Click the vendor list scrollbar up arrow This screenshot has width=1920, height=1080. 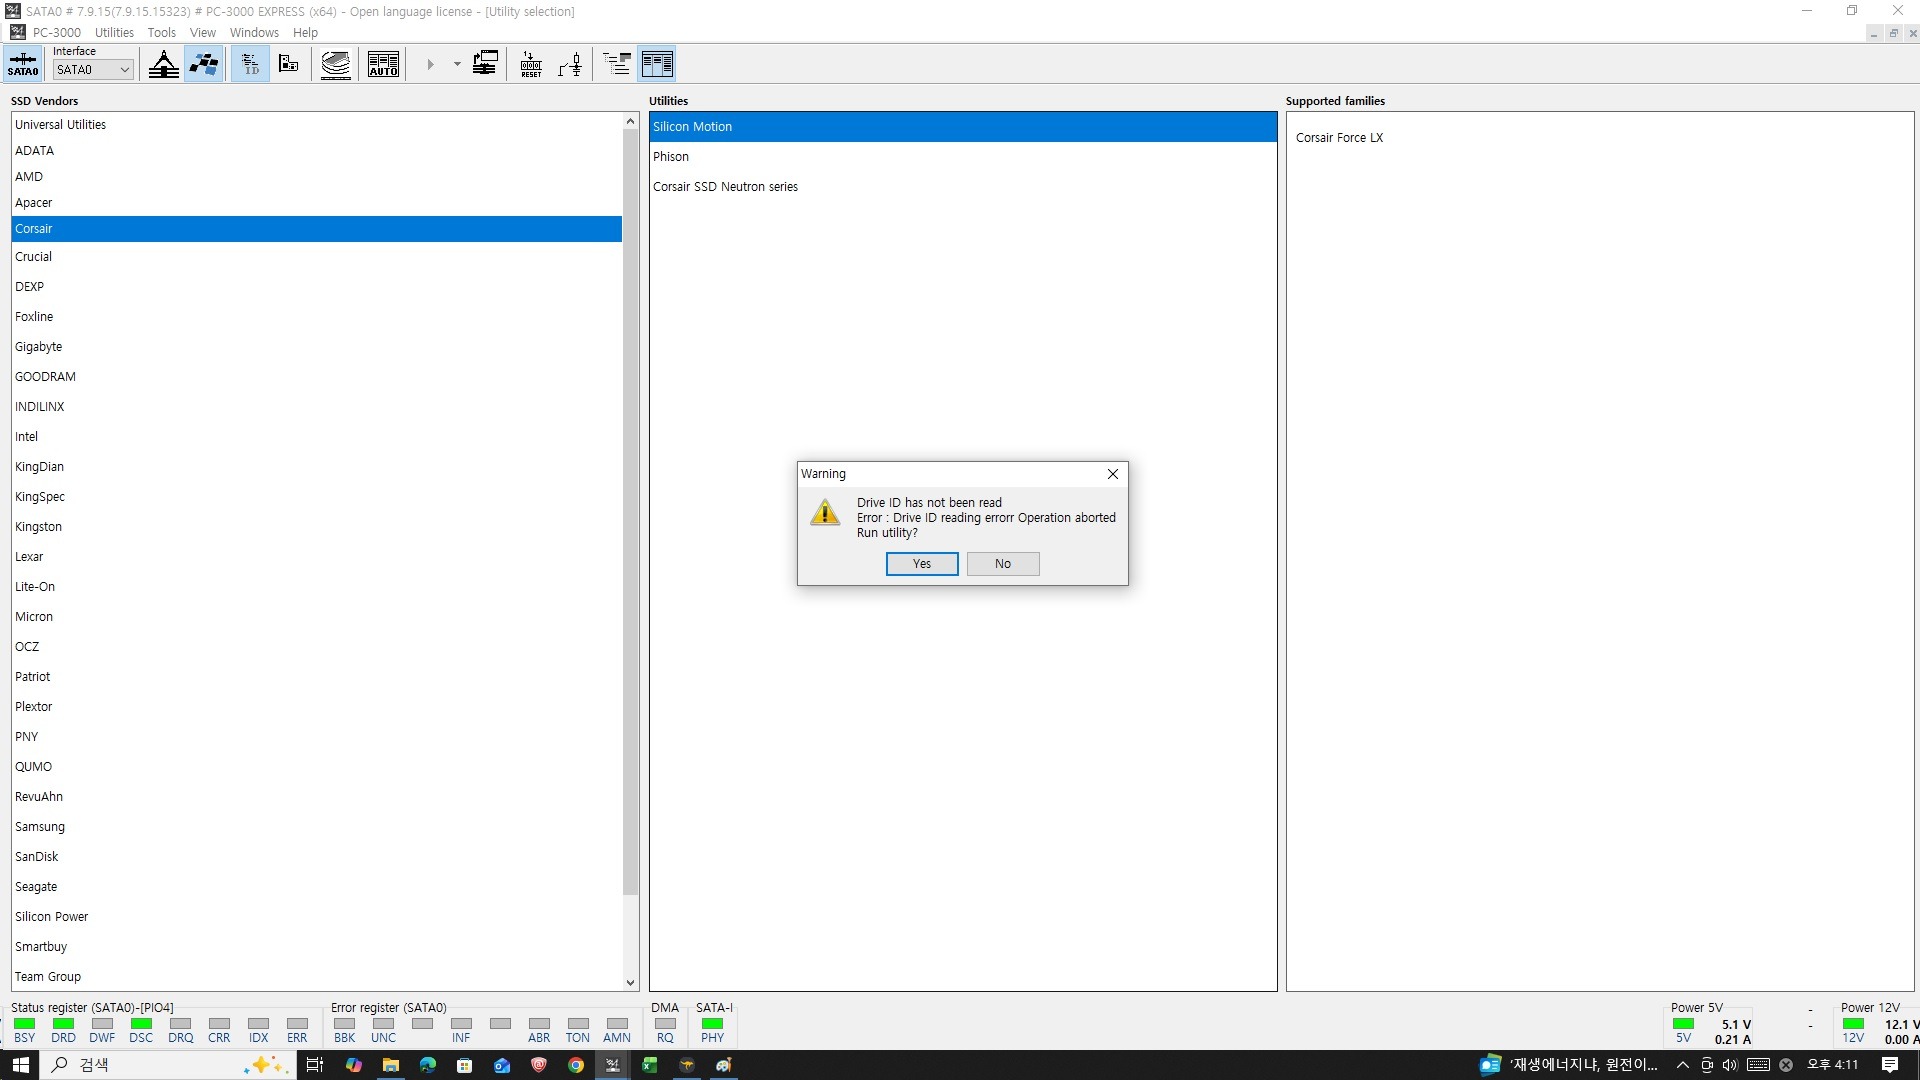(630, 121)
